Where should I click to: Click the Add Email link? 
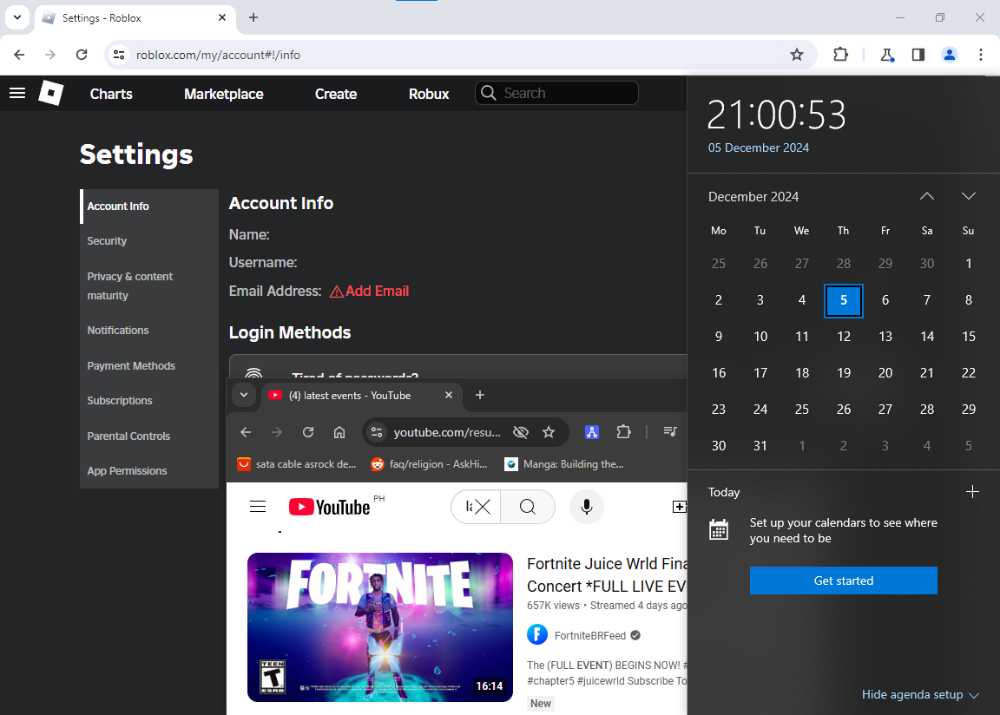point(369,291)
